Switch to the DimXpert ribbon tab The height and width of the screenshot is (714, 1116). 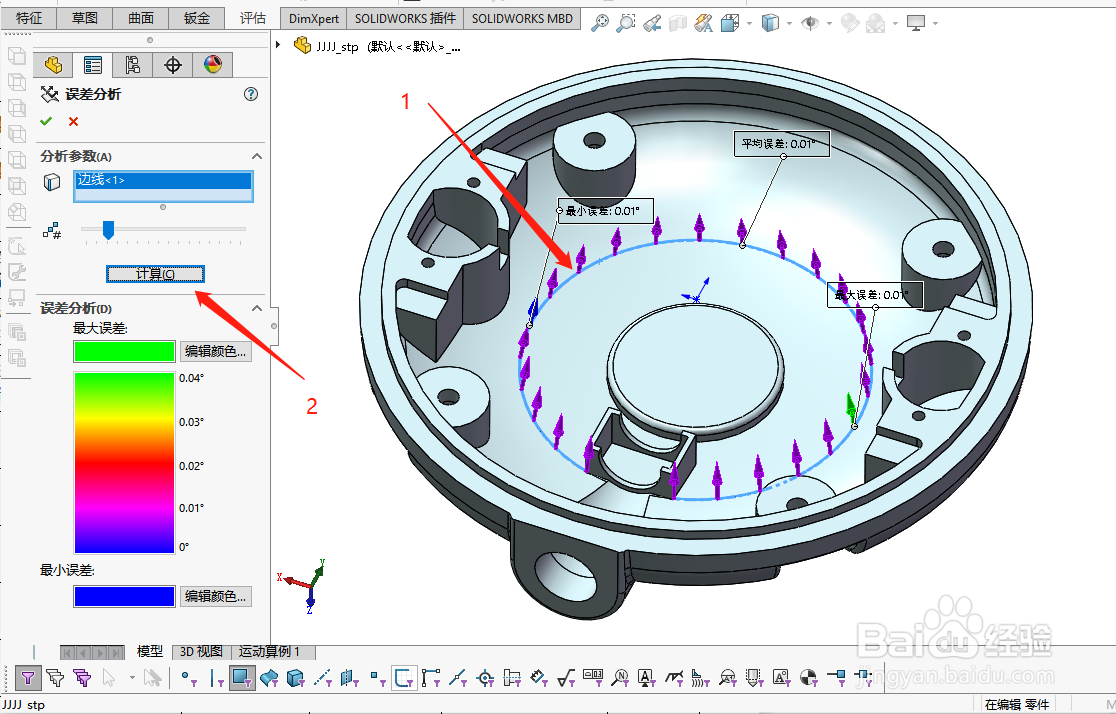[314, 19]
